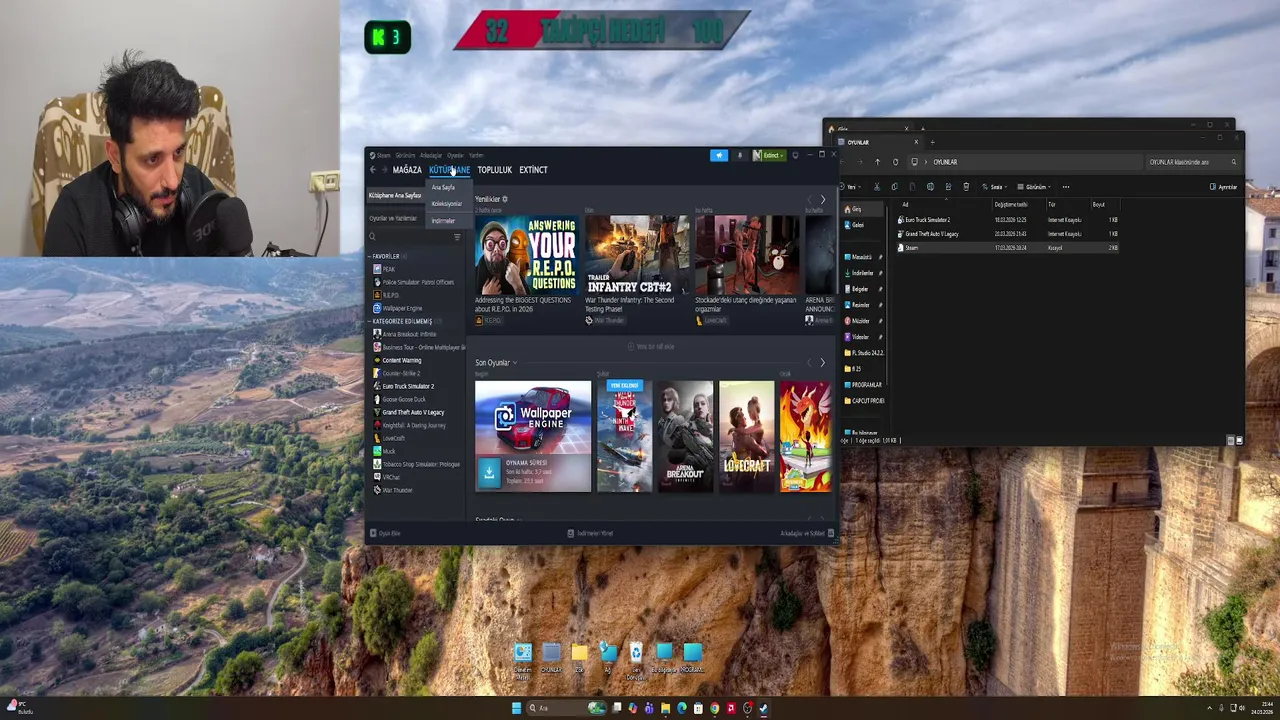Click Rename icon in Explorer toolbar
The height and width of the screenshot is (720, 1280).
tap(930, 187)
